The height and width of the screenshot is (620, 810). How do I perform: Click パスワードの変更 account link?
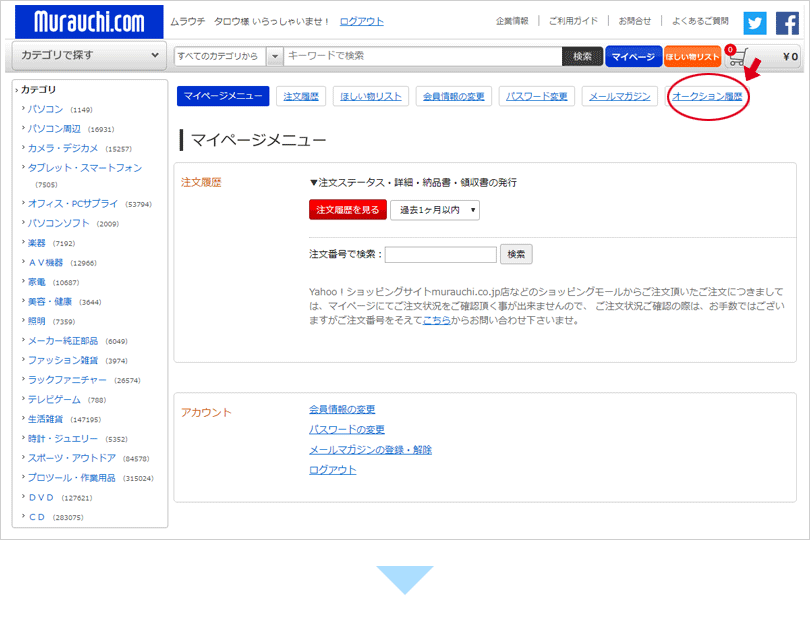(347, 429)
